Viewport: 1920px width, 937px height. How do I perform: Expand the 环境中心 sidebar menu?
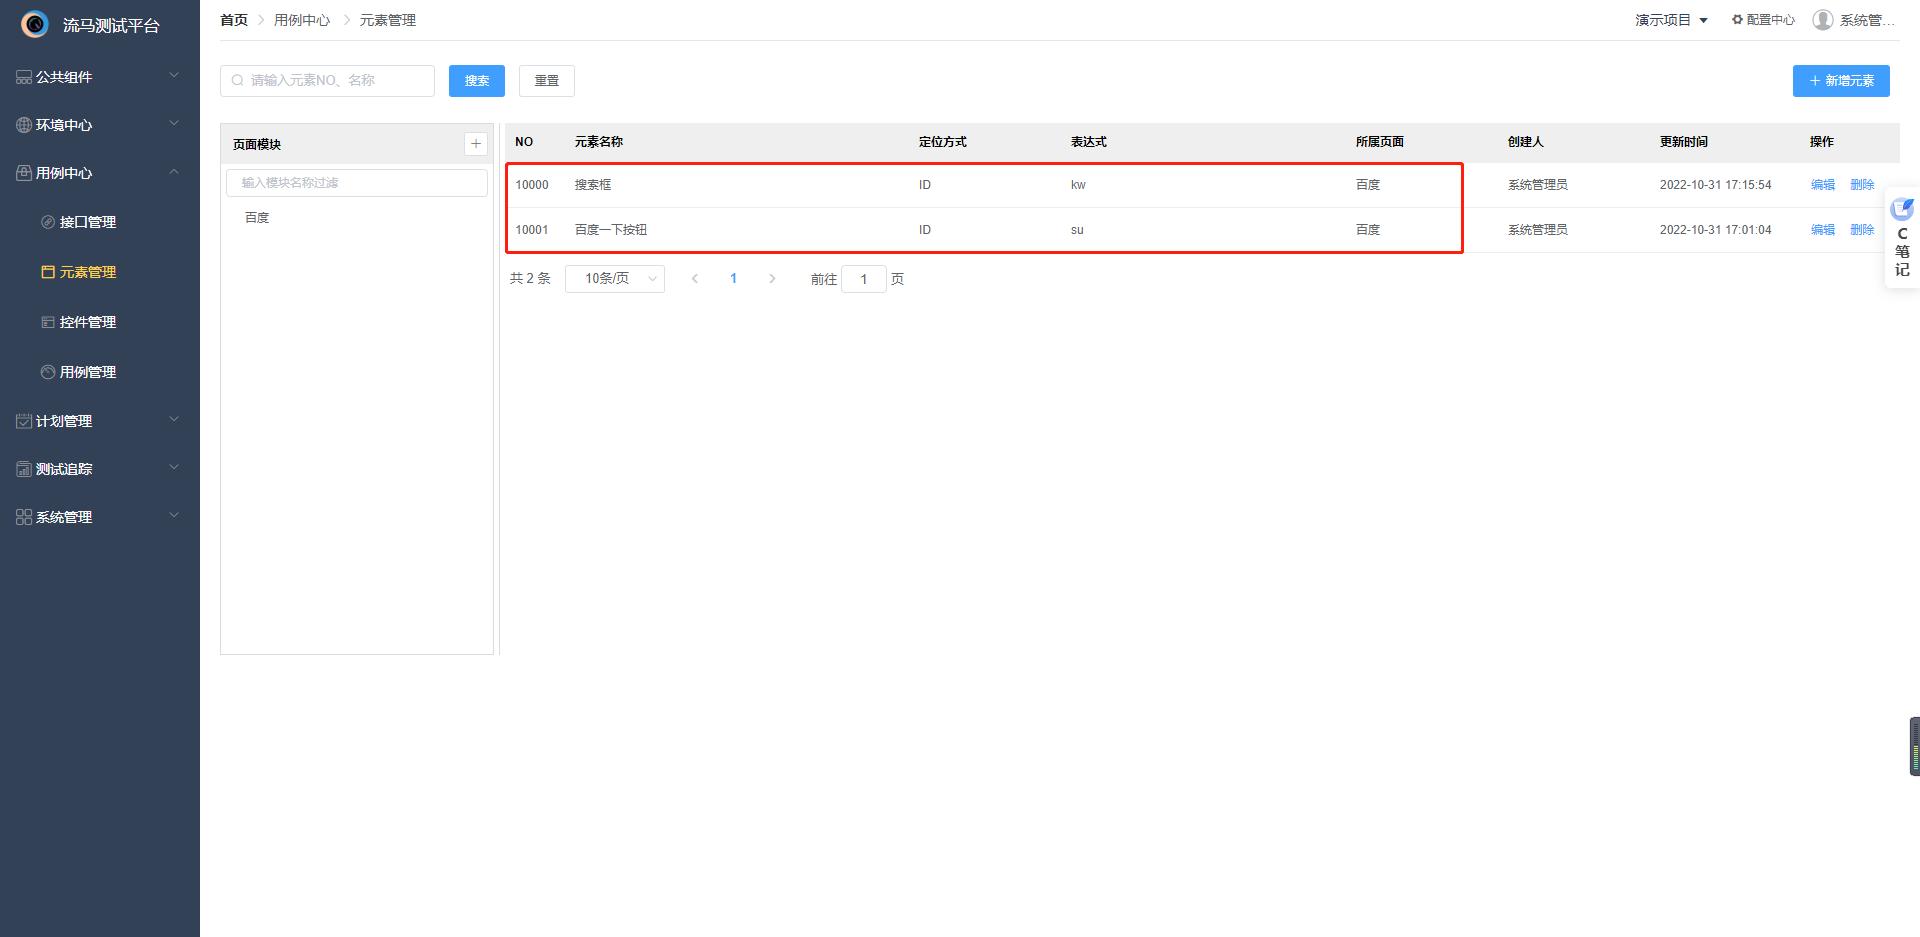click(100, 125)
